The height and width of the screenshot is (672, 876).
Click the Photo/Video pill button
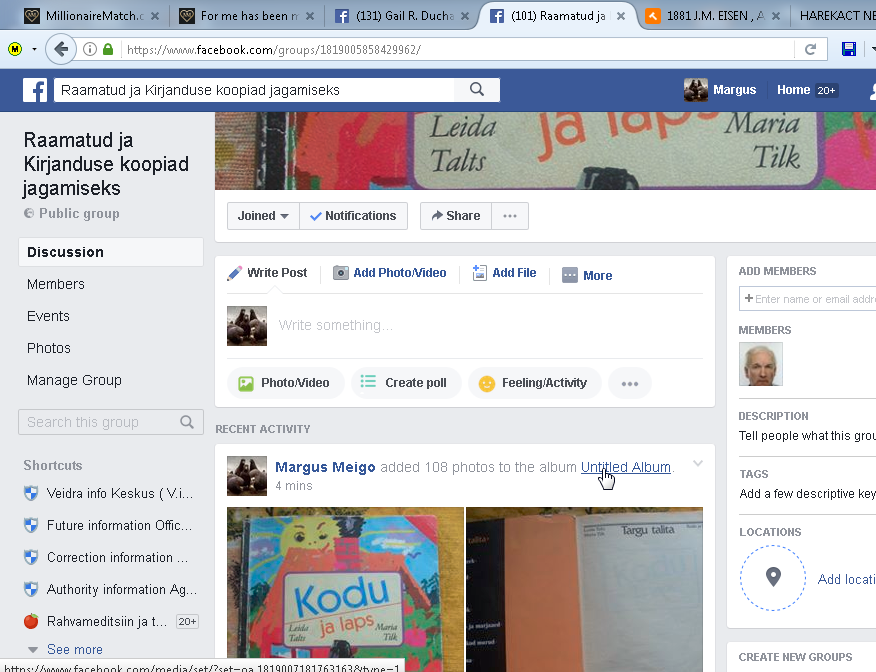pyautogui.click(x=285, y=383)
